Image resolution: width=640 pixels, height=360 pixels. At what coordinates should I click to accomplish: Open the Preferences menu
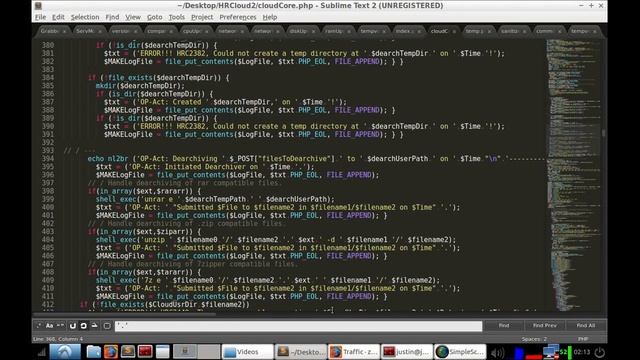coord(238,17)
